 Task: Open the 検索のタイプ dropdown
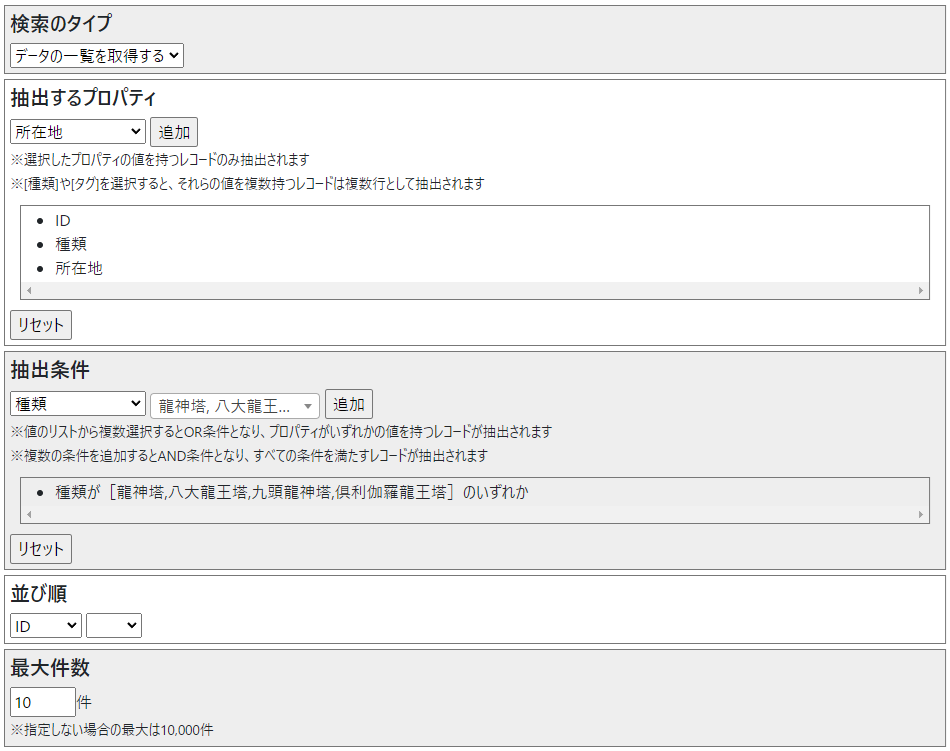(x=96, y=56)
